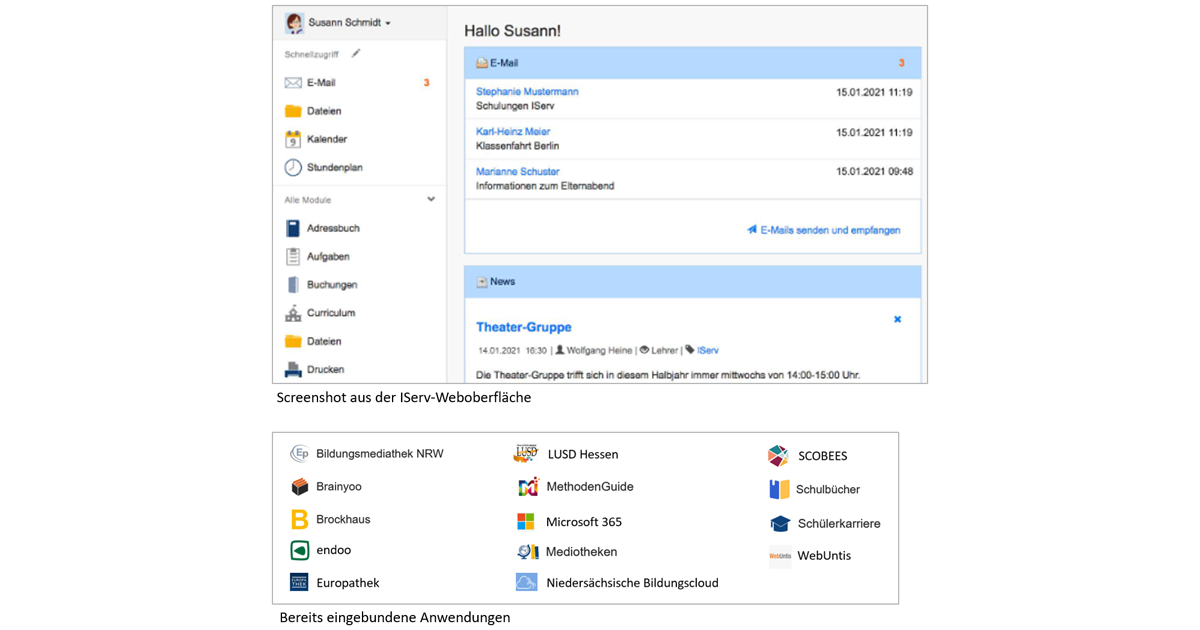Select Stundenplan label in sidebar

(335, 168)
